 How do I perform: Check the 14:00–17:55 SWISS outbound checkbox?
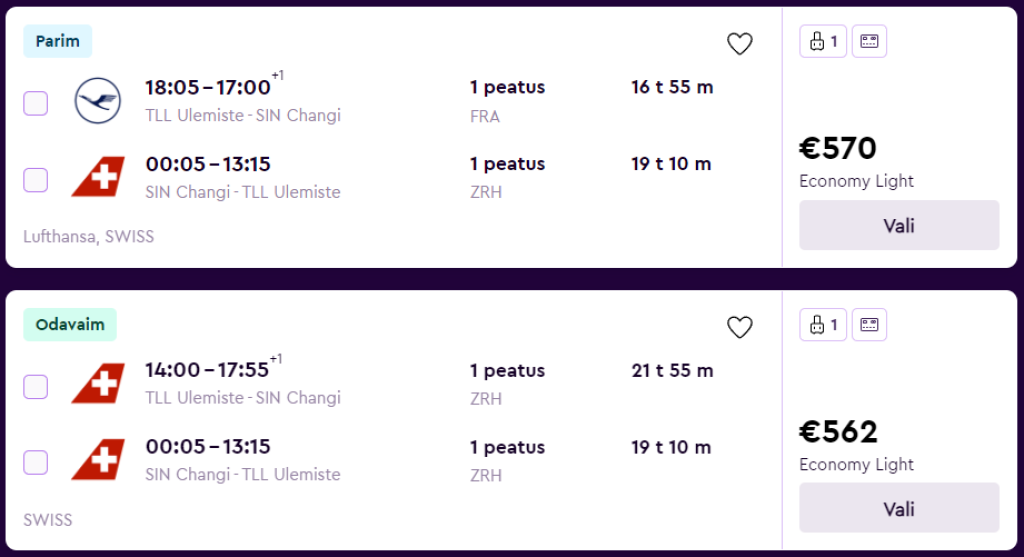(36, 386)
